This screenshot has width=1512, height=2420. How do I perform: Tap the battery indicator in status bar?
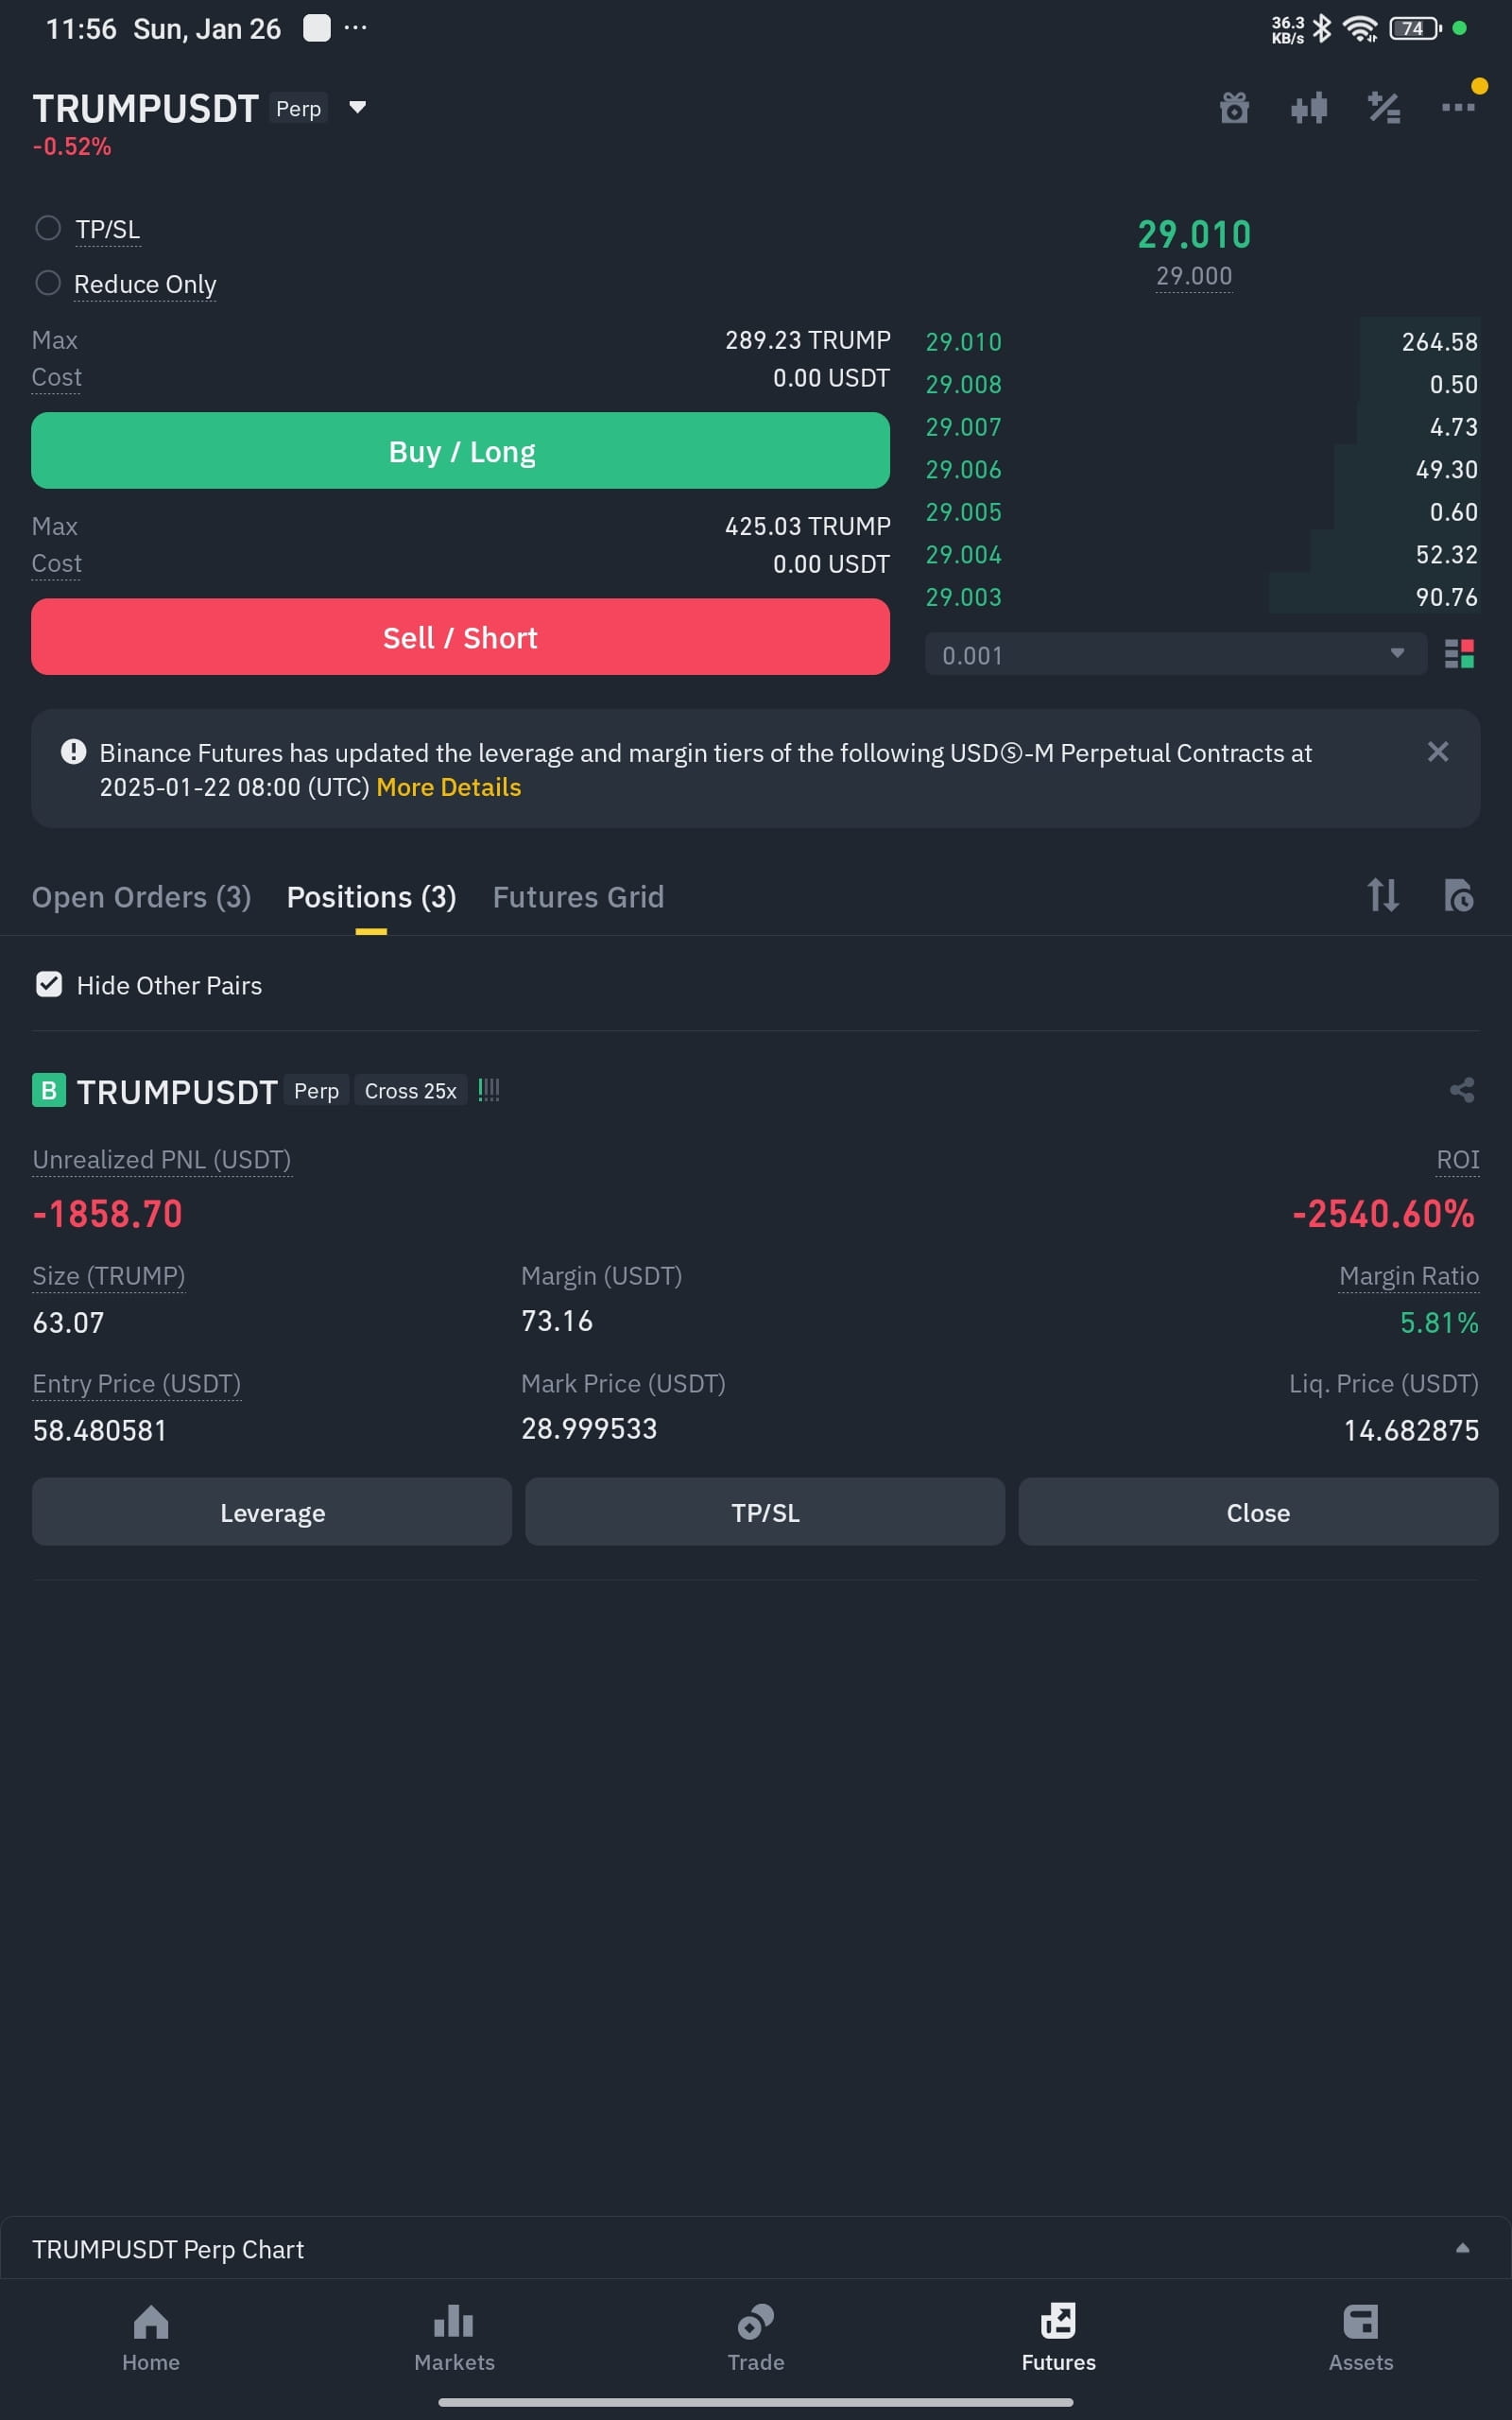coord(1414,28)
